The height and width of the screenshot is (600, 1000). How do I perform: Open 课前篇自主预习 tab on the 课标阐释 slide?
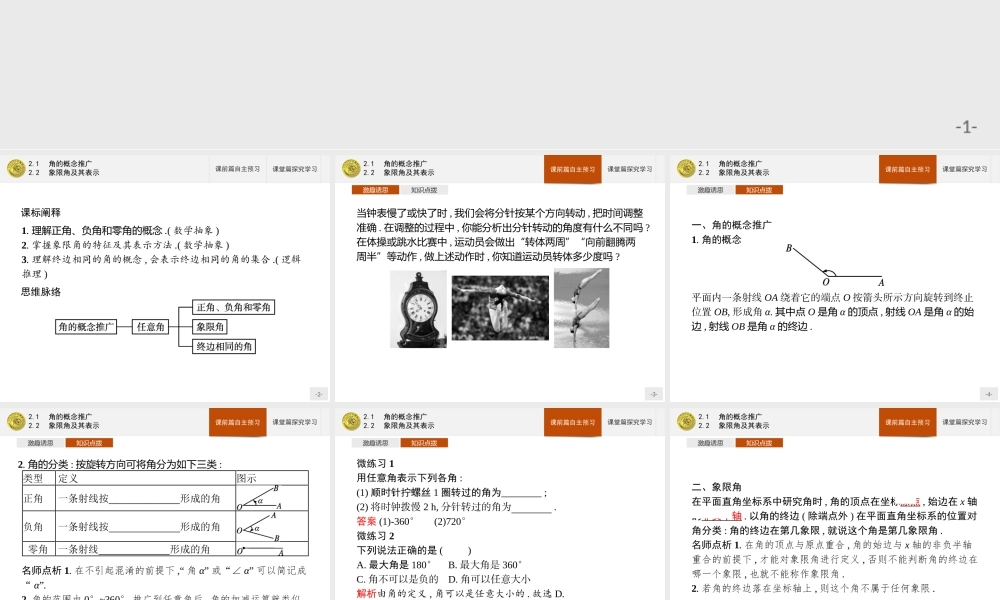coord(237,169)
